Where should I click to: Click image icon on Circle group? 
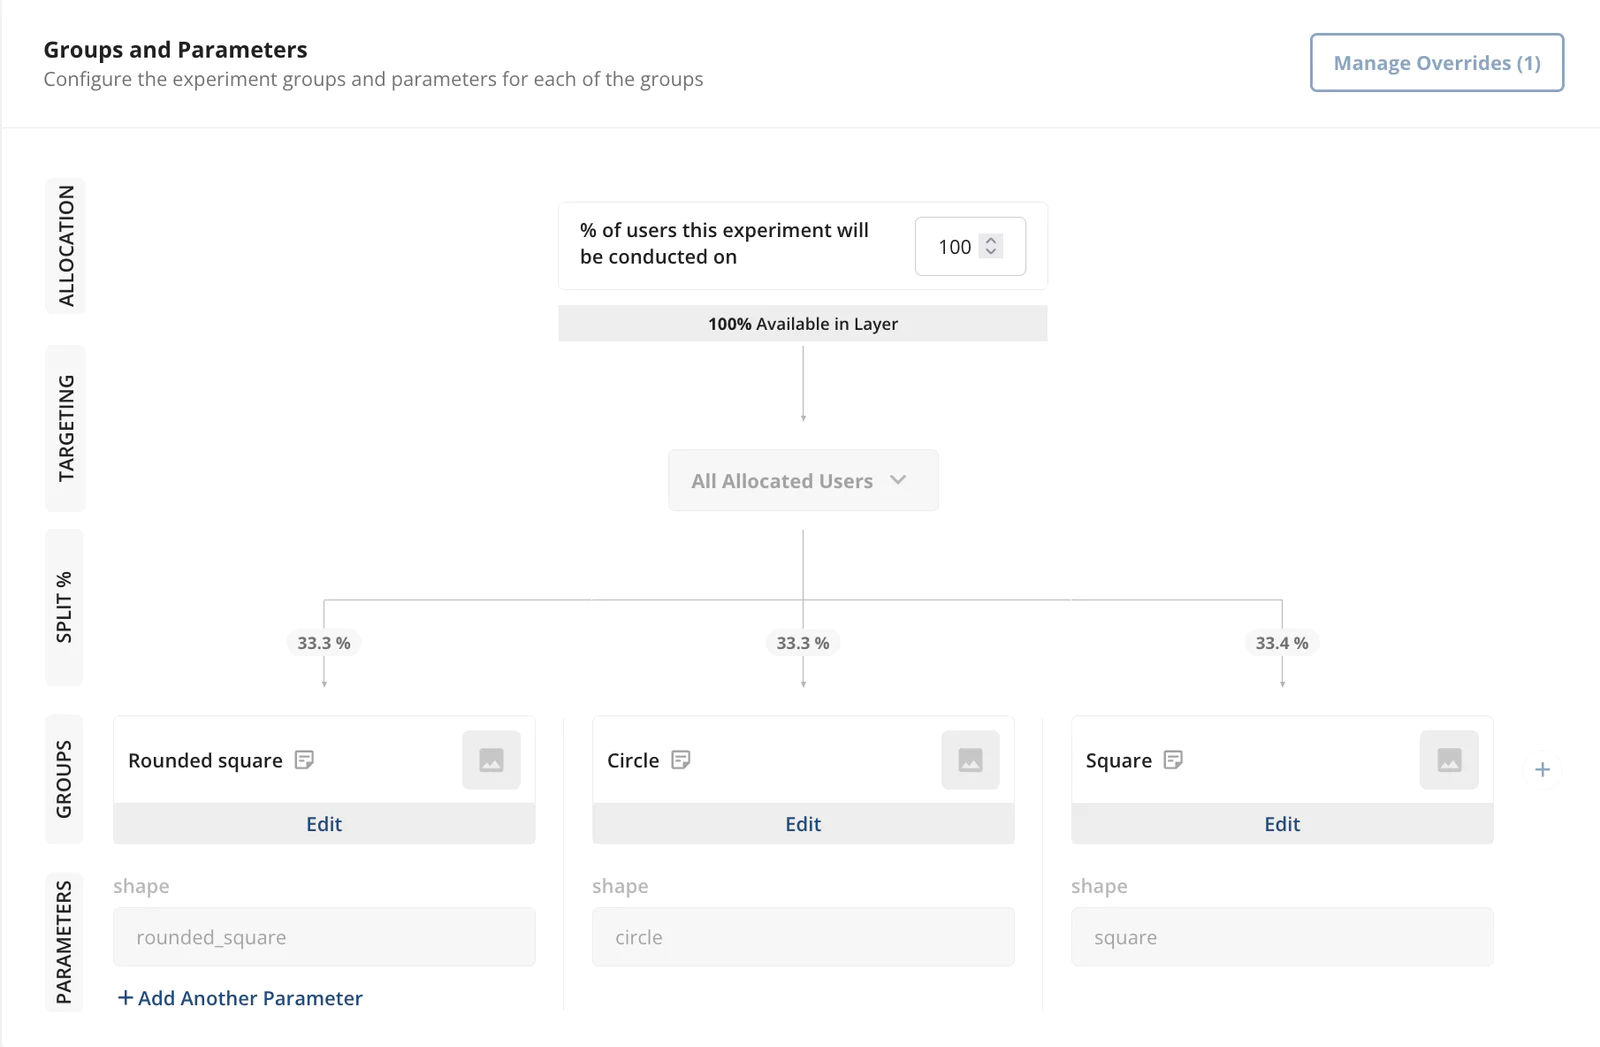(970, 760)
